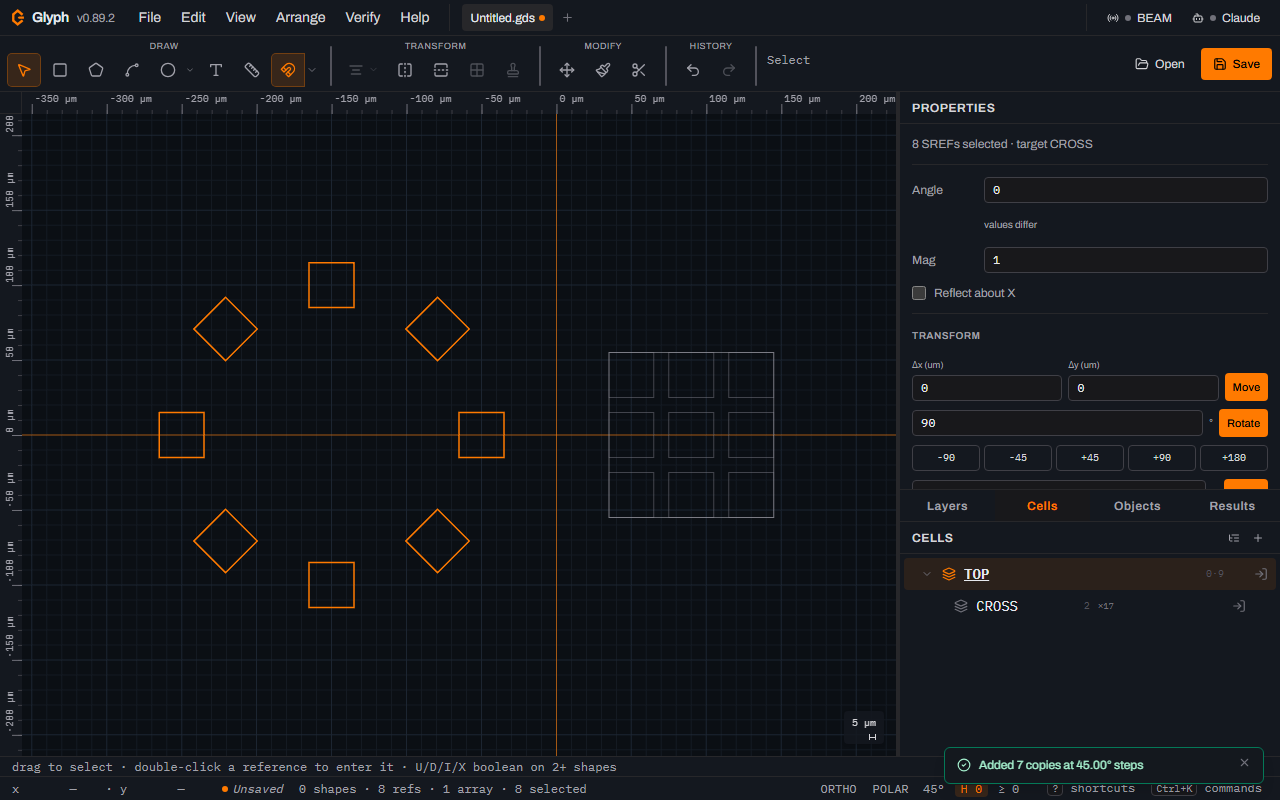This screenshot has height=800, width=1280.
Task: Enter the TOP cell via arrow icon
Action: click(x=1261, y=574)
